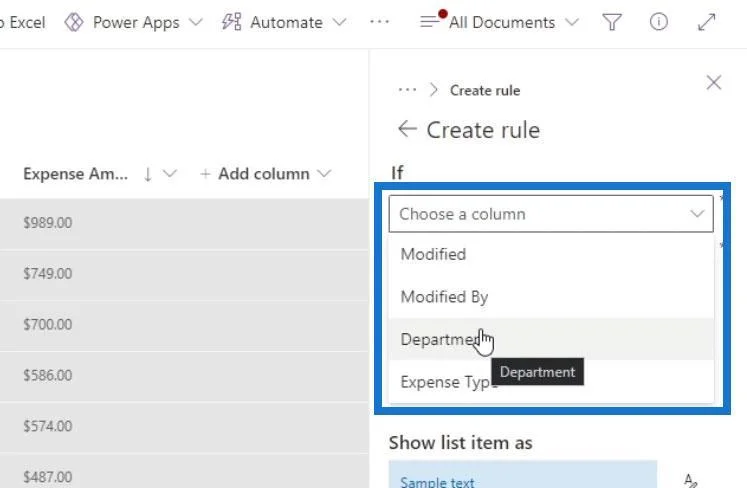
Task: Click the $749.00 cell
Action: (48, 274)
